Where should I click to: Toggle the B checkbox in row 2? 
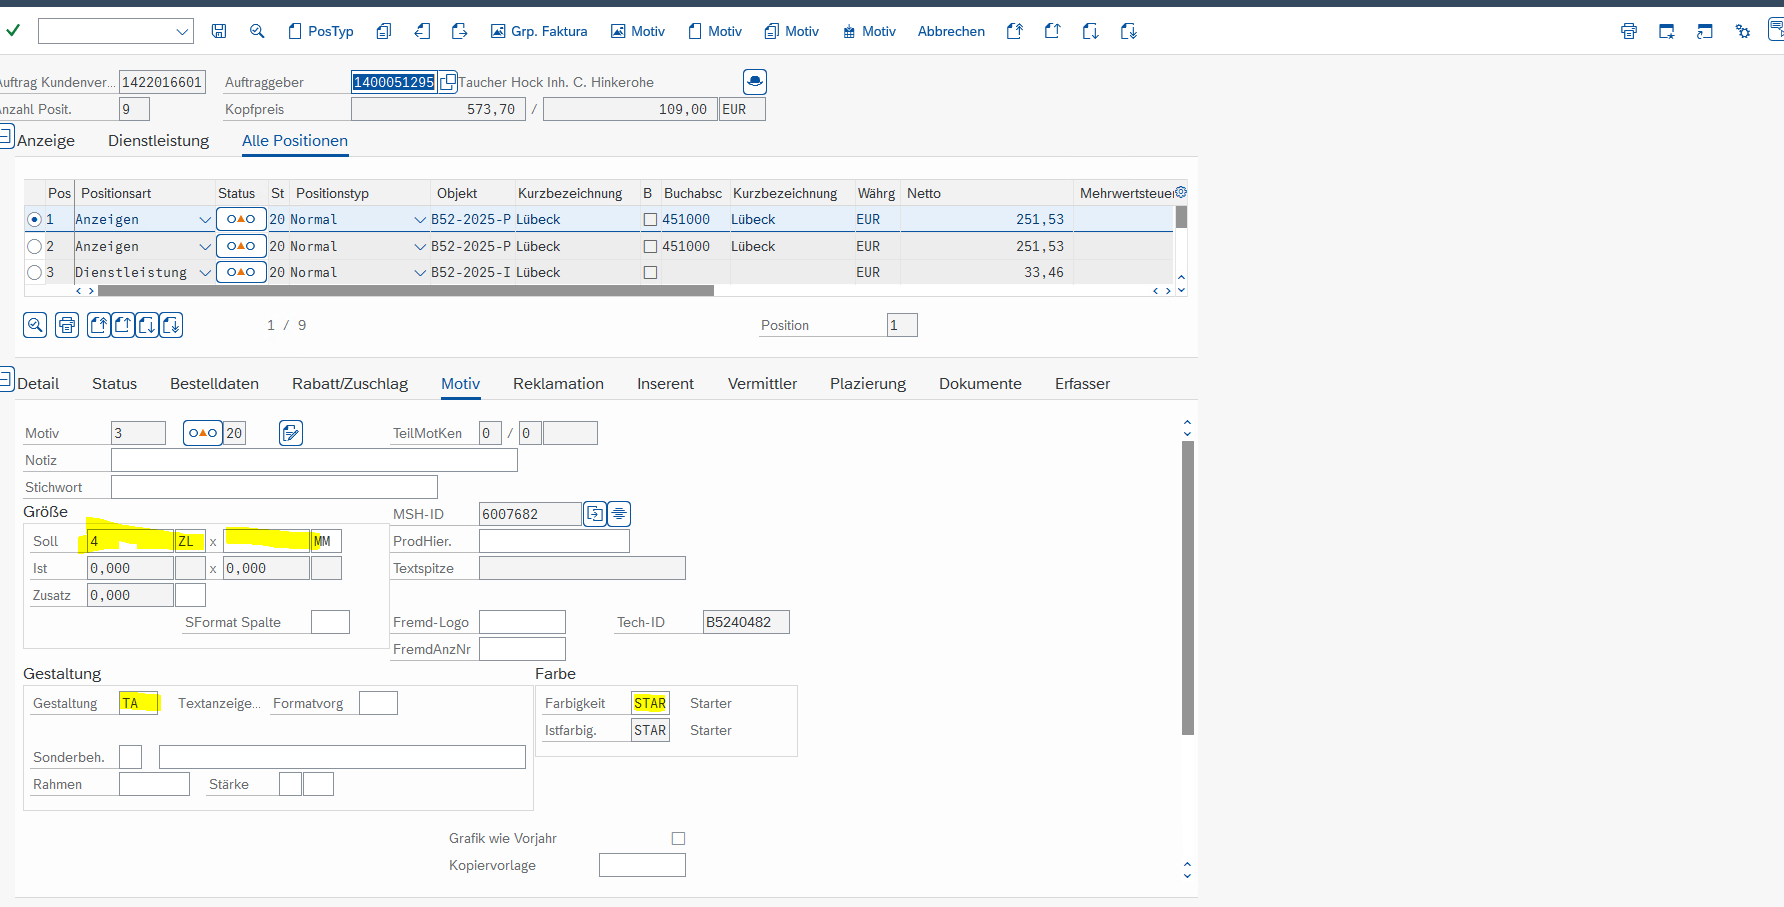tap(650, 246)
